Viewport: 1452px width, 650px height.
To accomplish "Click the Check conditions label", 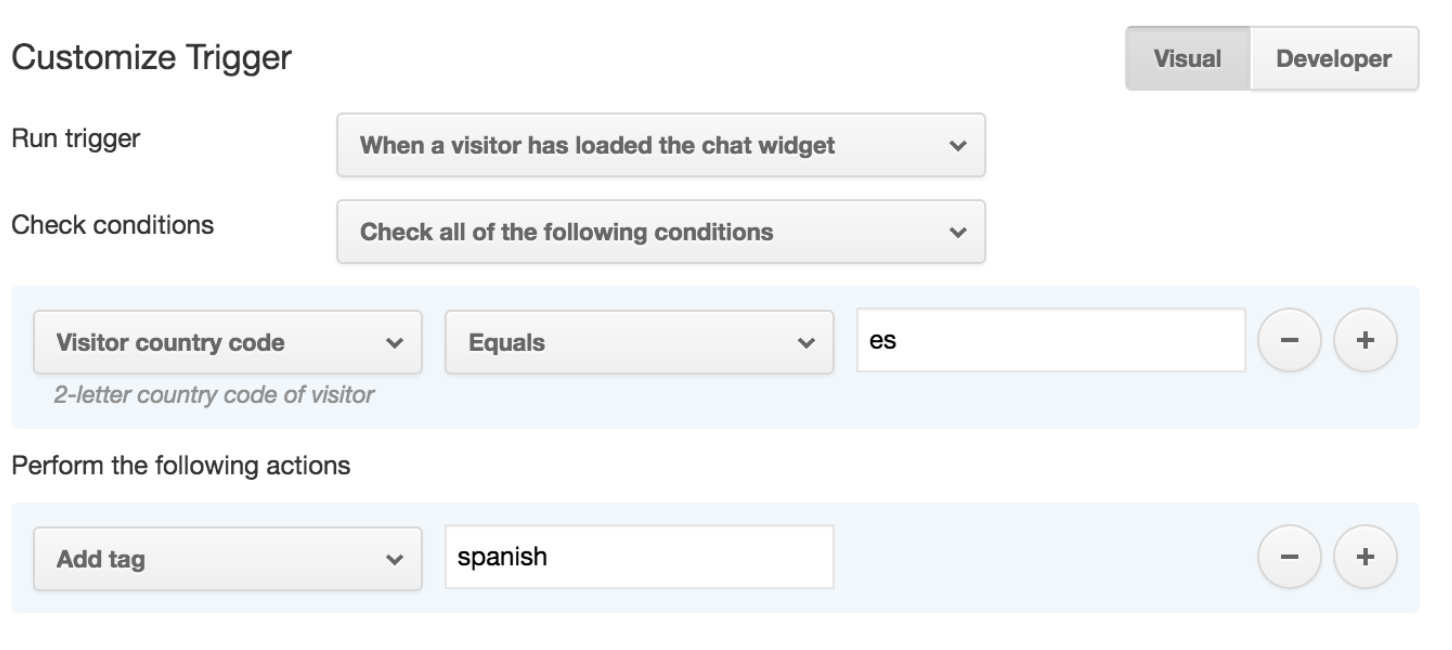I will 112,225.
